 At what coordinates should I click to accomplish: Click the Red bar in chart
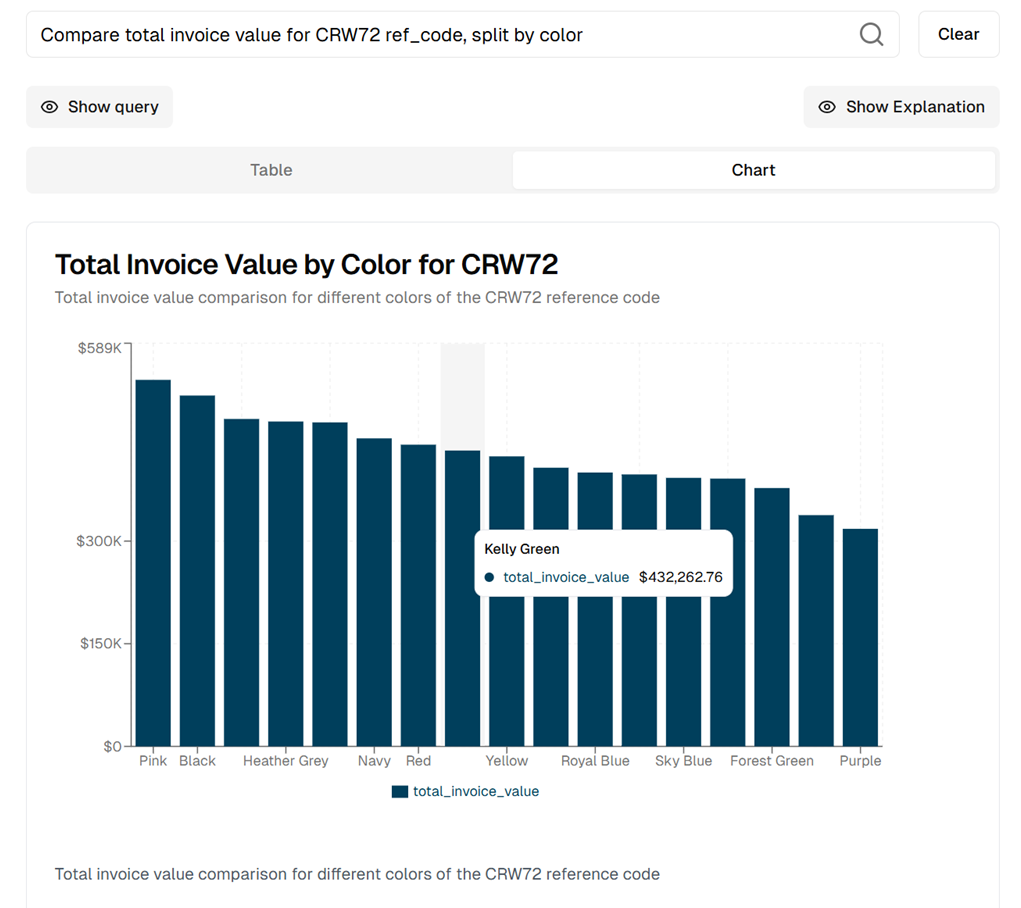(x=418, y=595)
